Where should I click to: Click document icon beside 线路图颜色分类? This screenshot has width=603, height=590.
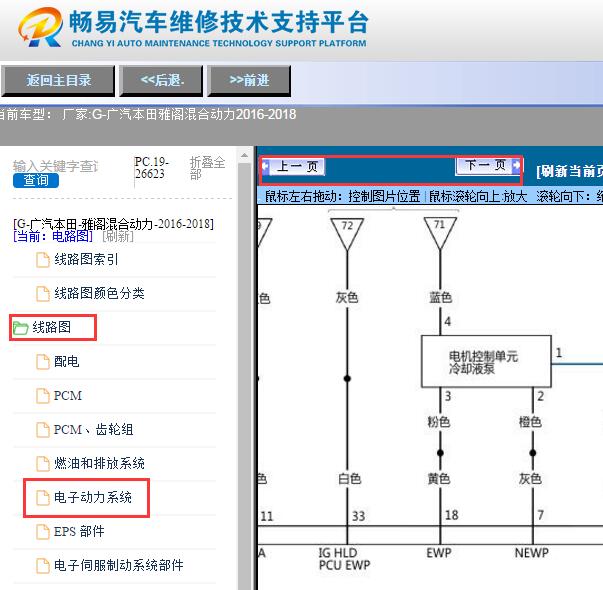(x=43, y=293)
